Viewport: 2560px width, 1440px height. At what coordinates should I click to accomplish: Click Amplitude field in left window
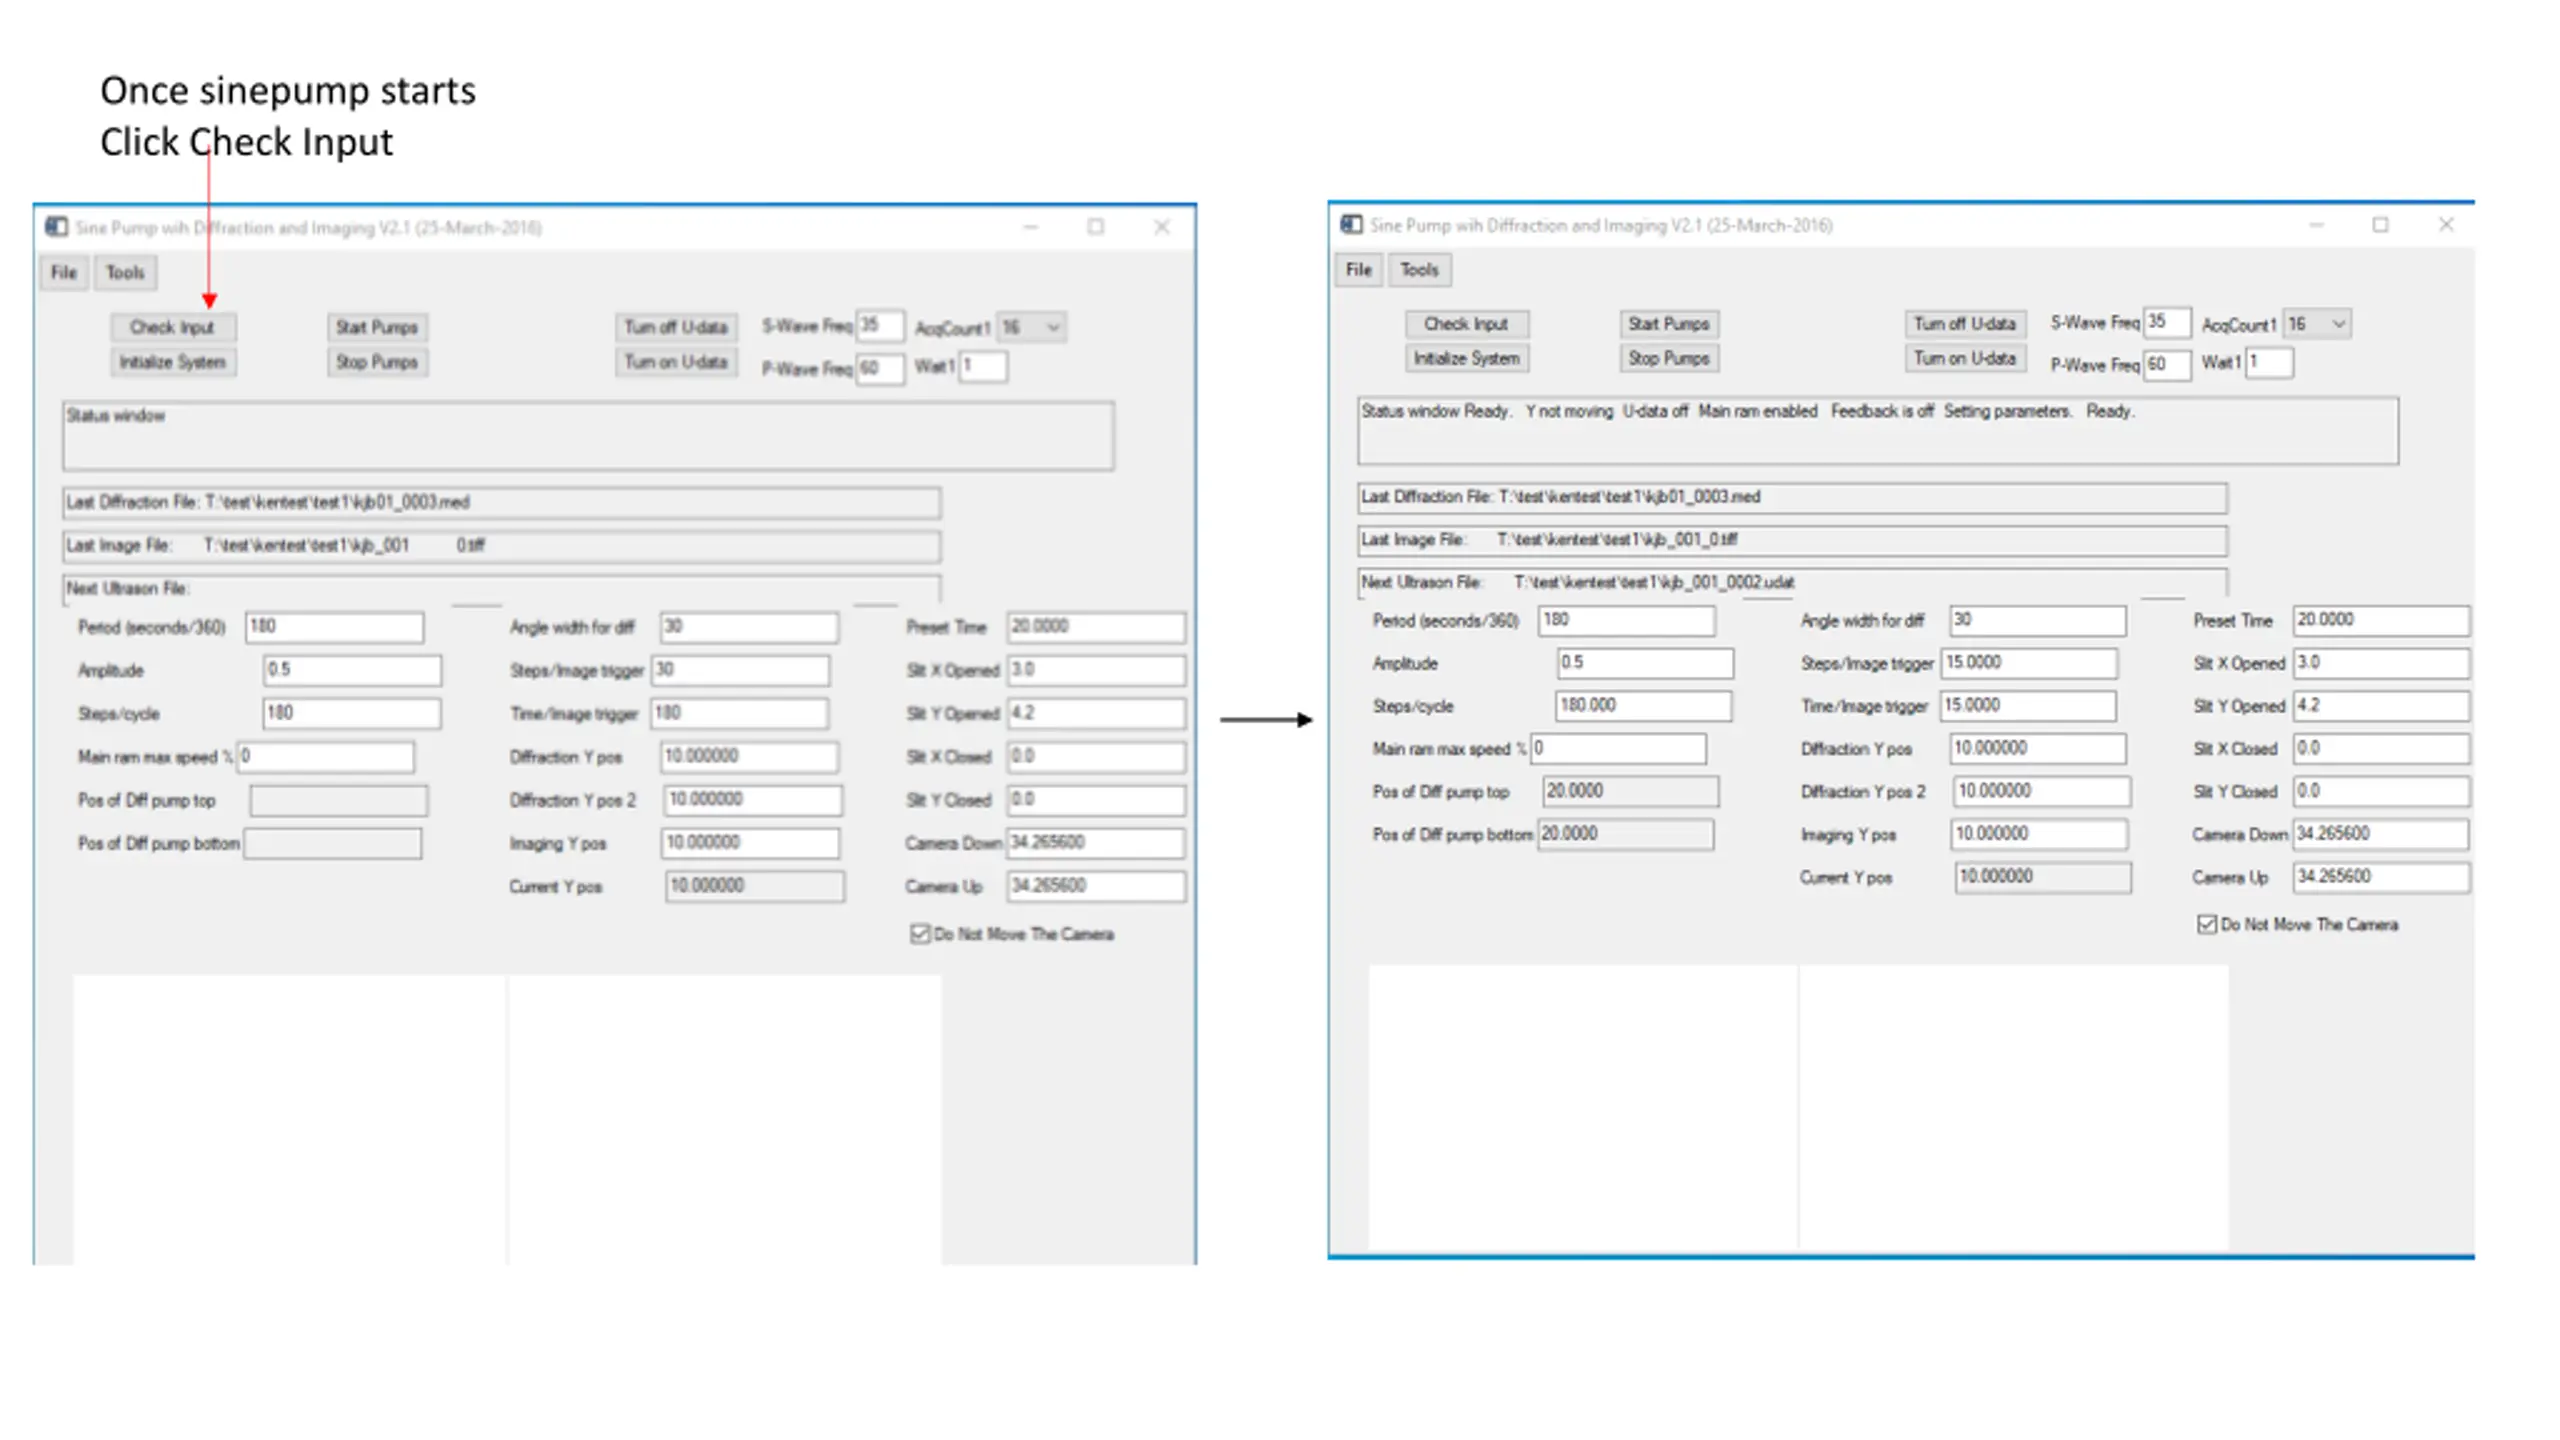(352, 670)
